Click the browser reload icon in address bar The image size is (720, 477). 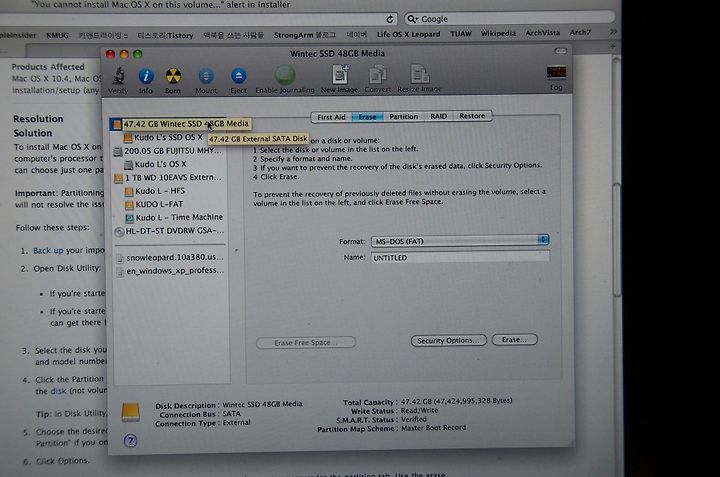click(x=390, y=19)
